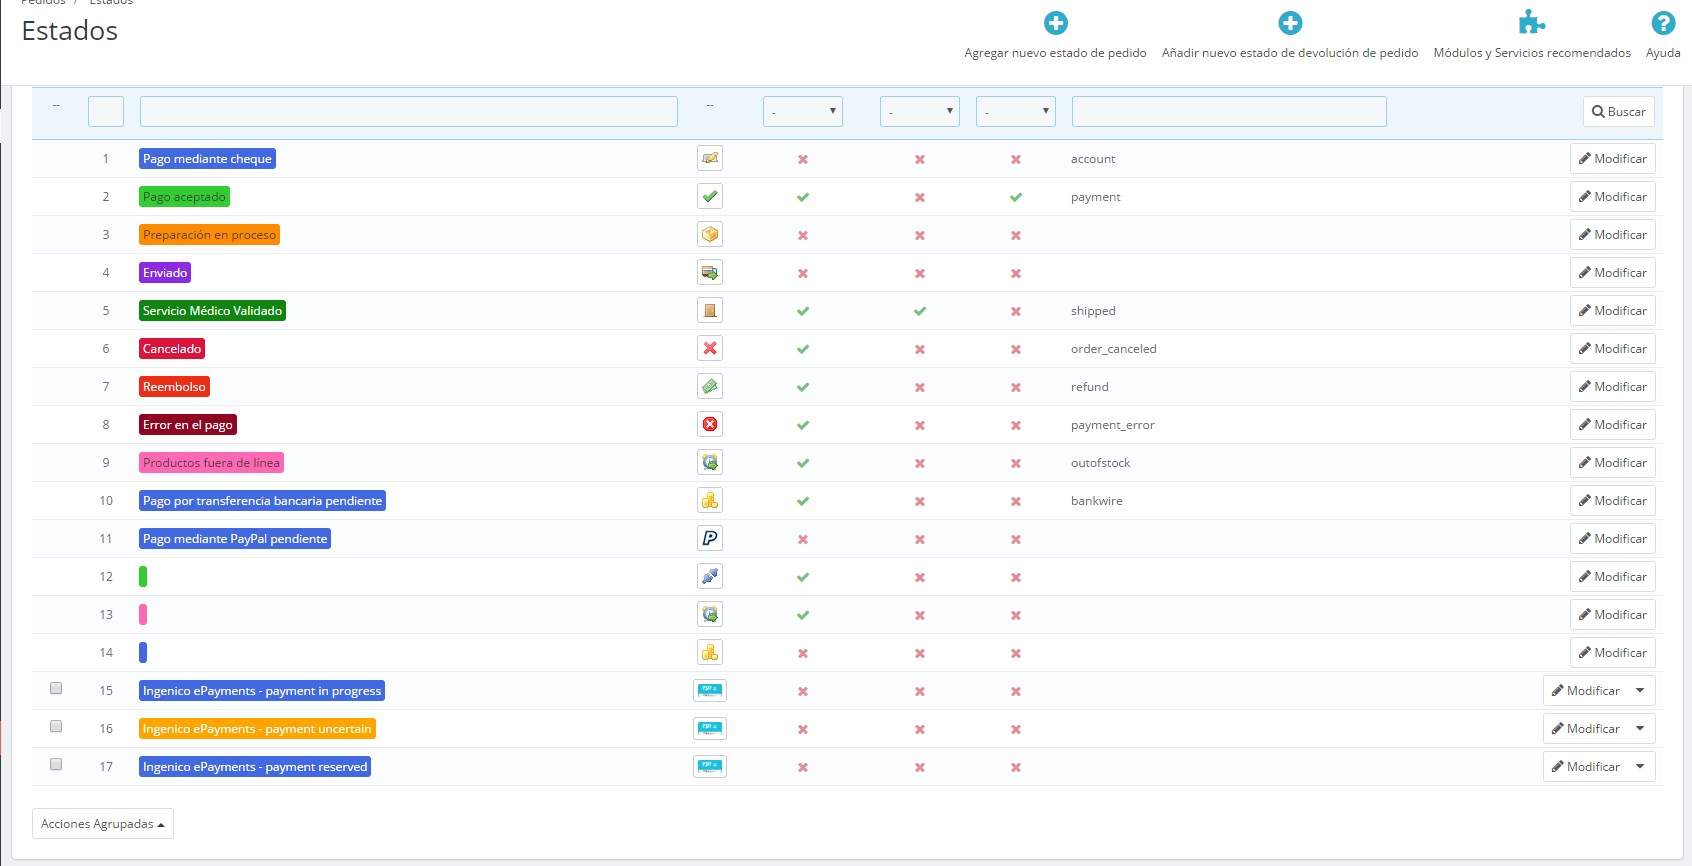Click the Añadir nuevo estado de devolución plus icon
The height and width of the screenshot is (866, 1692).
point(1290,23)
